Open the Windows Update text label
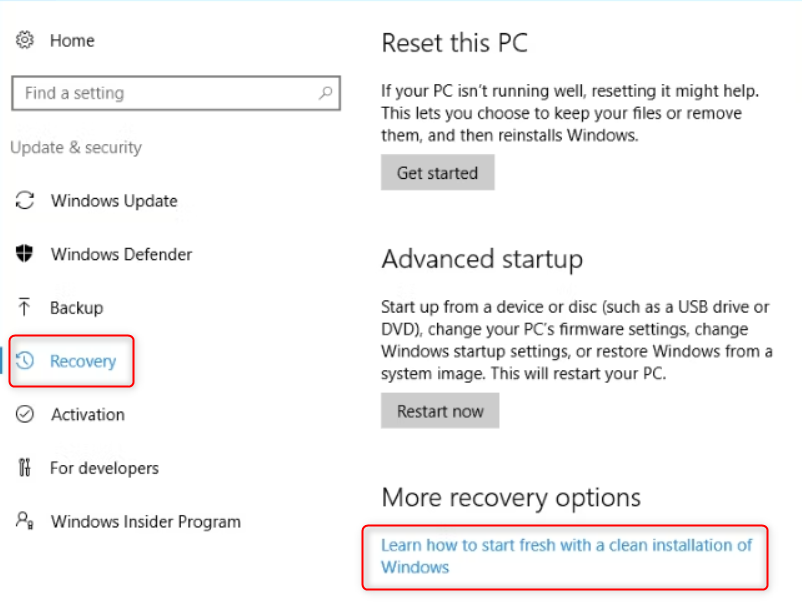 (x=114, y=201)
